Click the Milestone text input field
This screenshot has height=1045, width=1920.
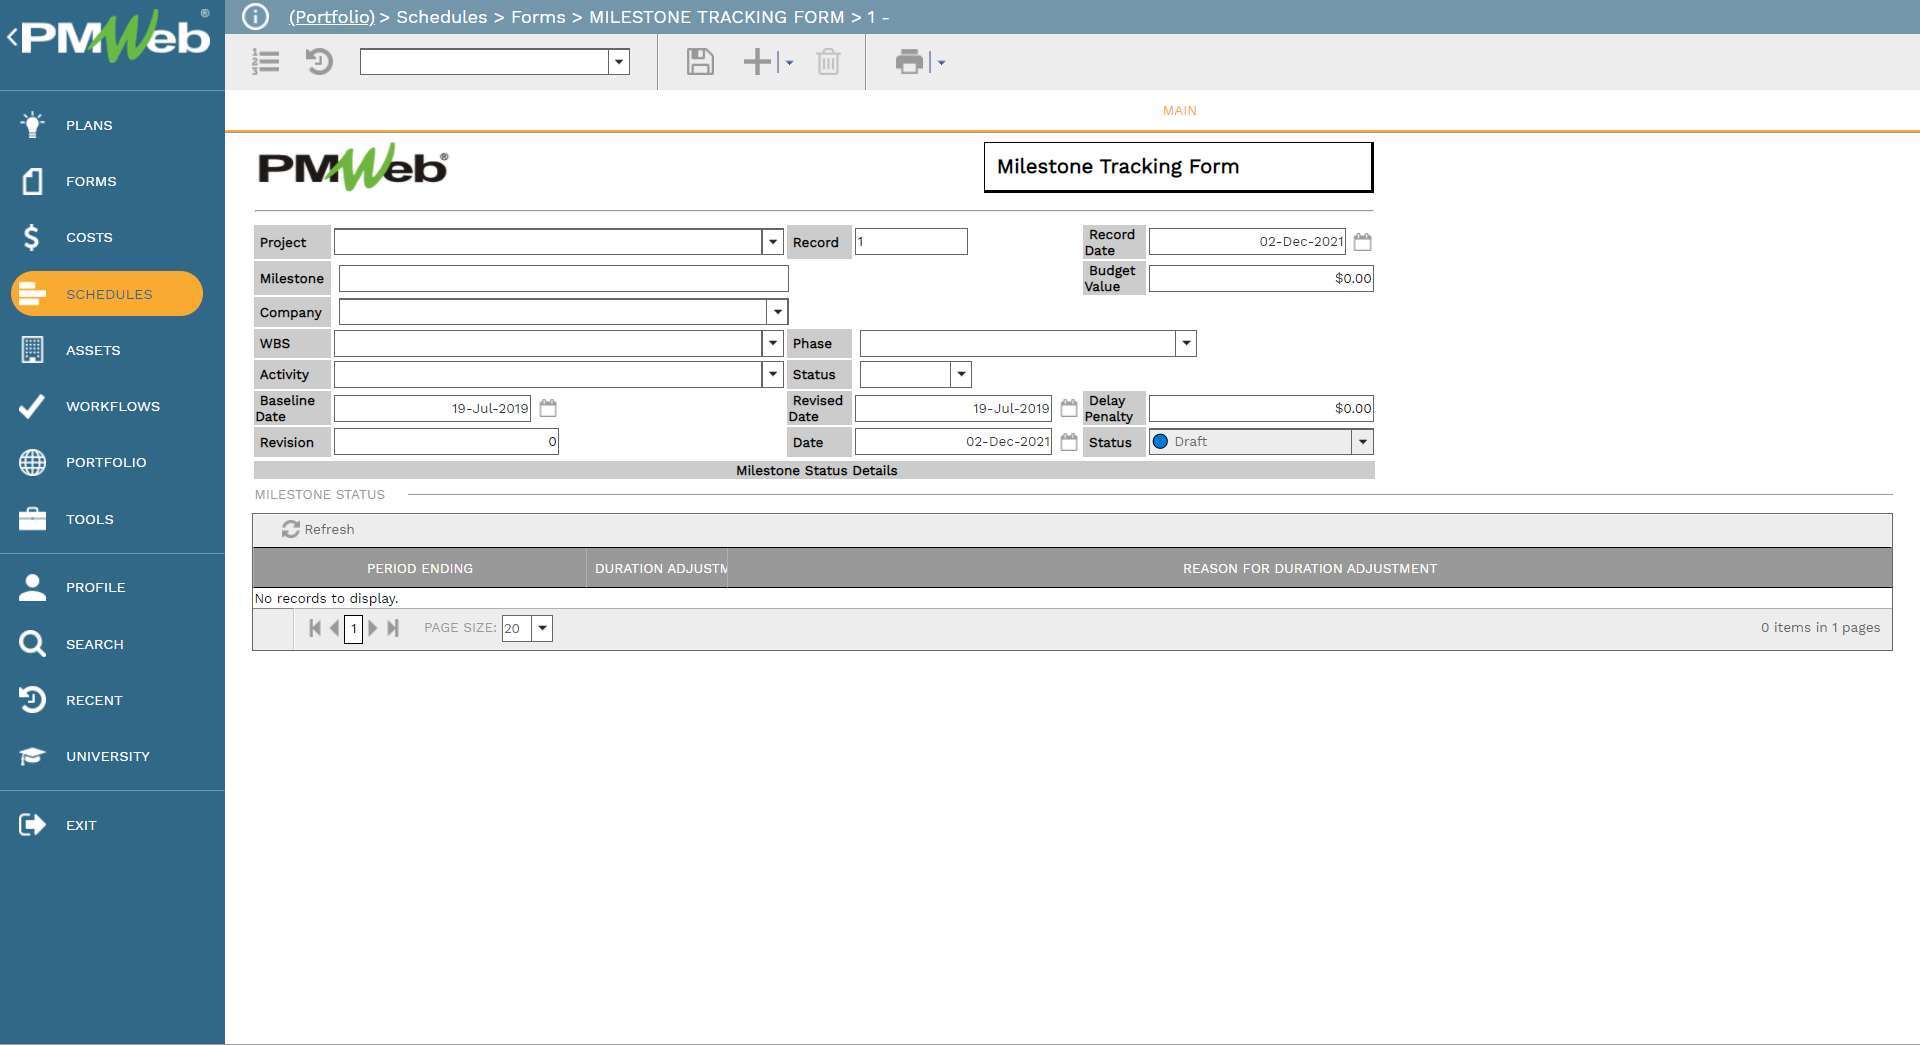pos(562,278)
